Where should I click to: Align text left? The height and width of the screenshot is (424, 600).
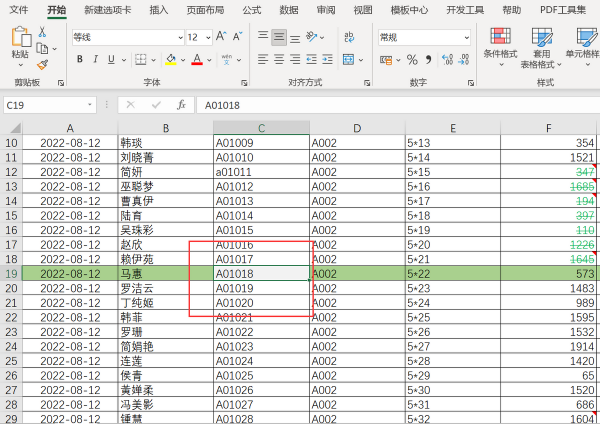pyautogui.click(x=263, y=59)
